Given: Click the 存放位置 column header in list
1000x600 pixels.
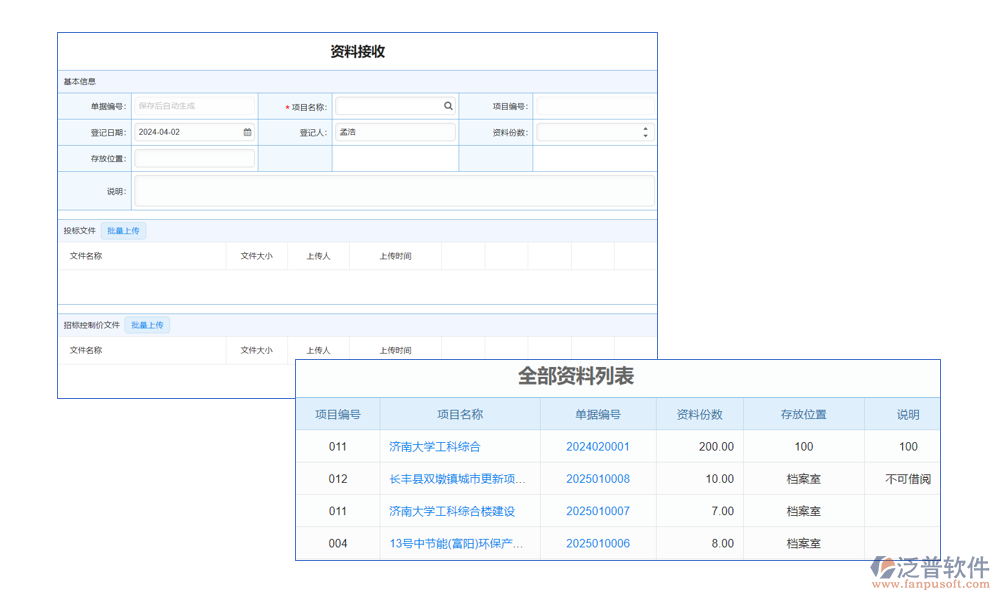Looking at the screenshot, I should (x=803, y=415).
